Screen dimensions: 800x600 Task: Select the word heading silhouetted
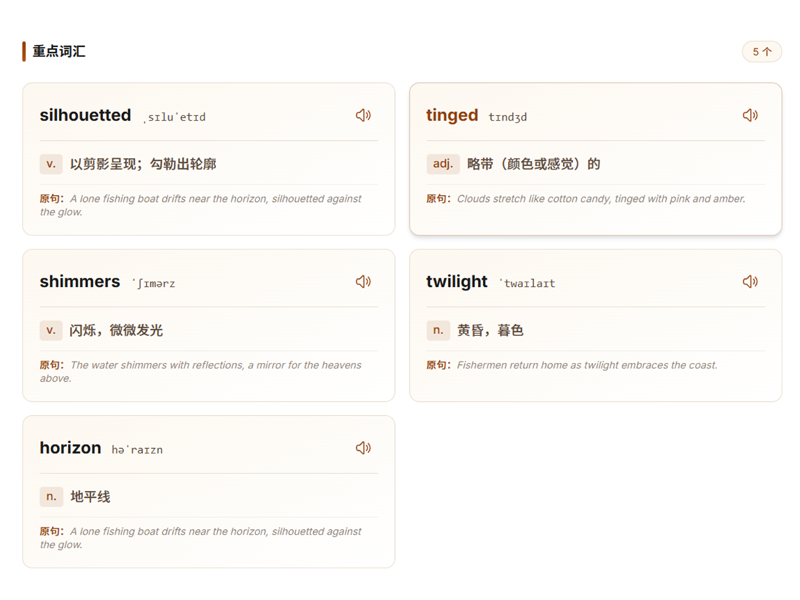[x=85, y=115]
